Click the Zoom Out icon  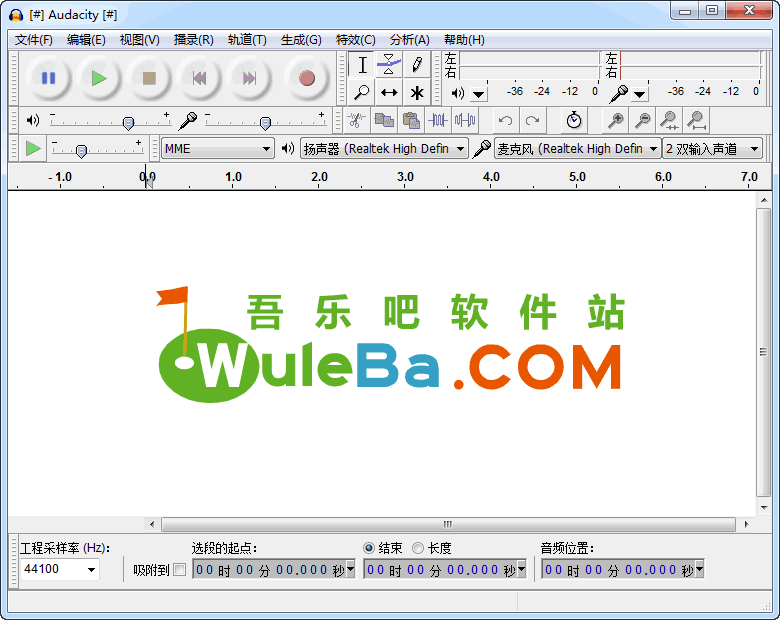click(x=643, y=120)
